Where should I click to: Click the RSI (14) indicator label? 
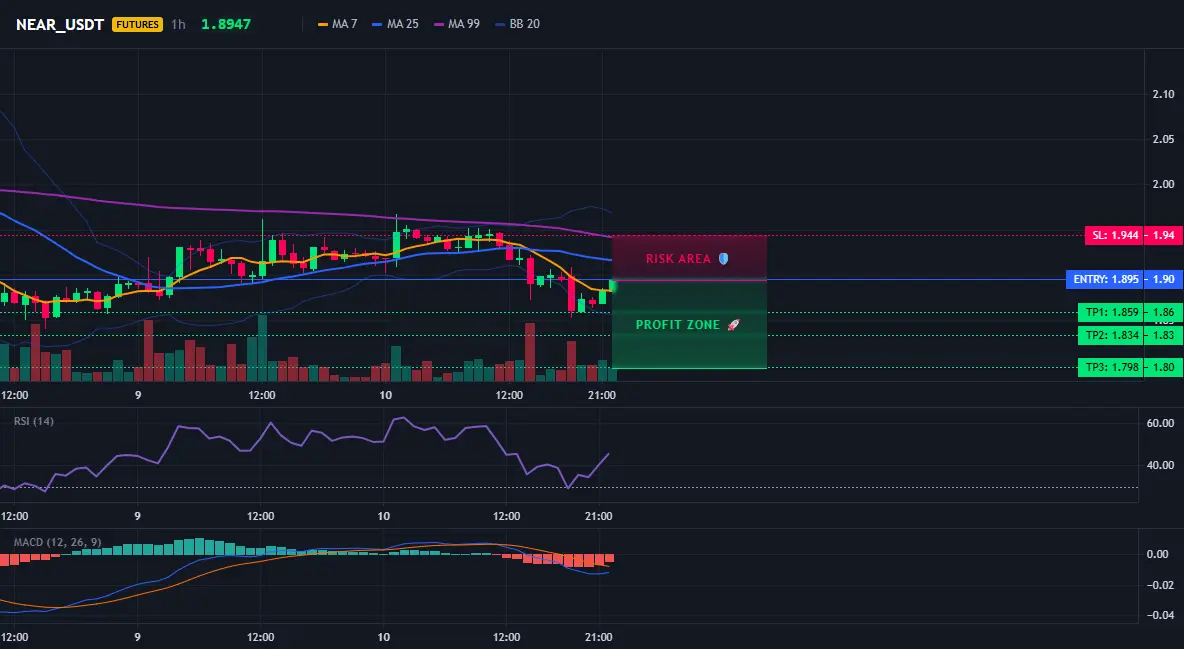click(x=34, y=421)
